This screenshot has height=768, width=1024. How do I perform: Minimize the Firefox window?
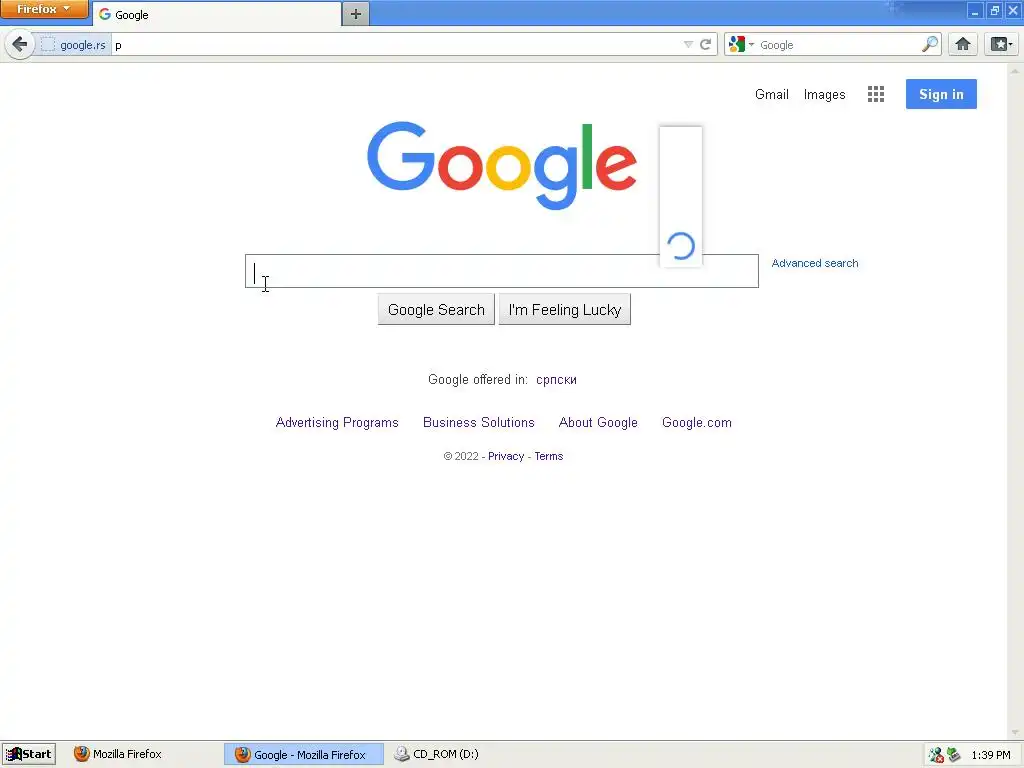[975, 10]
